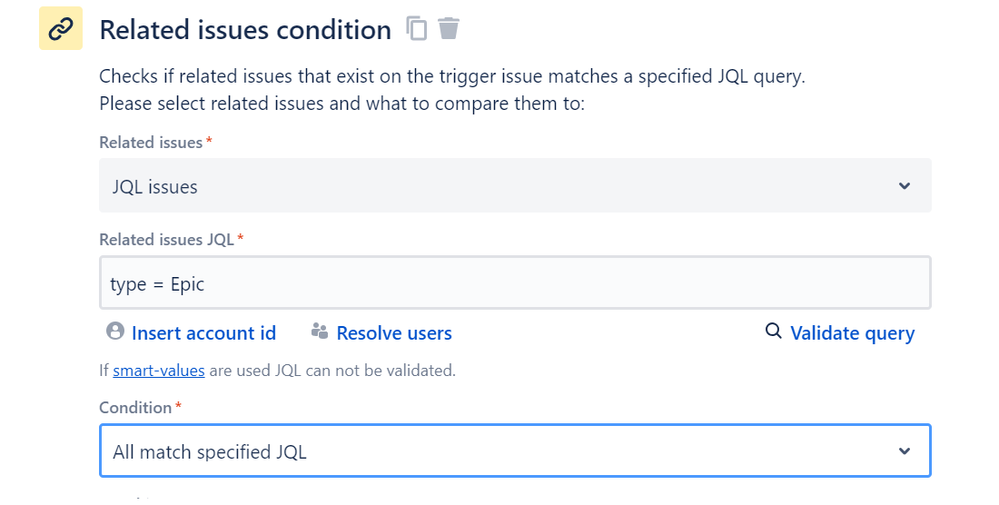Expand the Condition dropdown chevron
The width and height of the screenshot is (999, 505).
904,451
